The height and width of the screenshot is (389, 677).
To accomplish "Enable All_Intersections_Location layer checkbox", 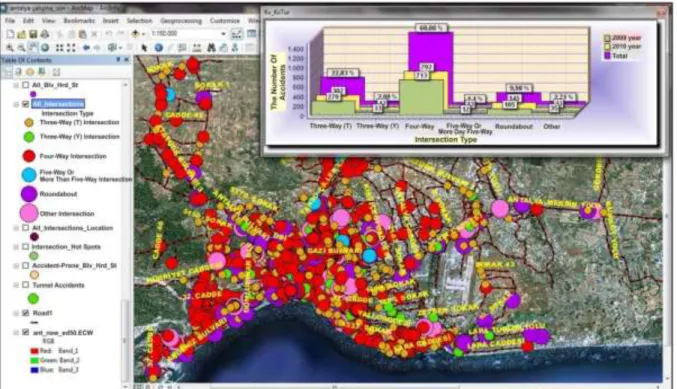I will pos(26,228).
